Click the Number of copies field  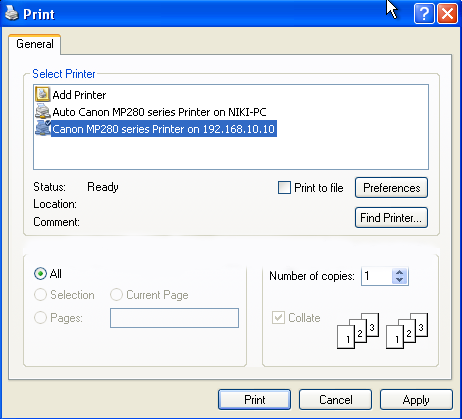(x=377, y=276)
